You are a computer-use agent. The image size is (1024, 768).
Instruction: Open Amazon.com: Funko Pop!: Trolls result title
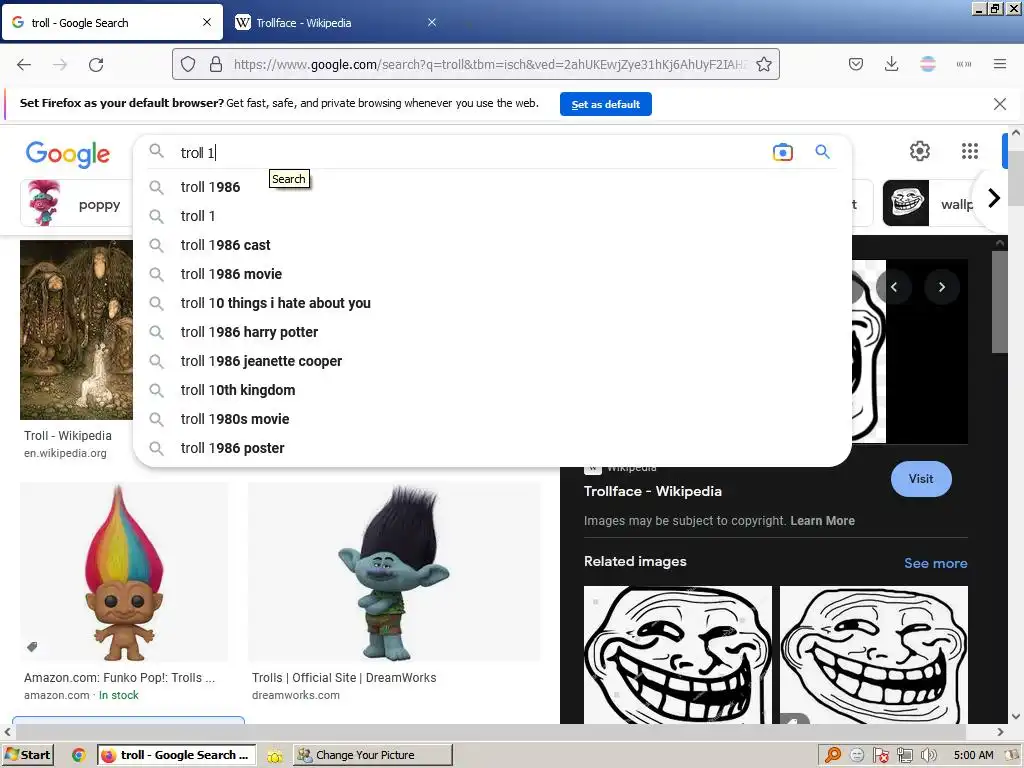coord(120,678)
